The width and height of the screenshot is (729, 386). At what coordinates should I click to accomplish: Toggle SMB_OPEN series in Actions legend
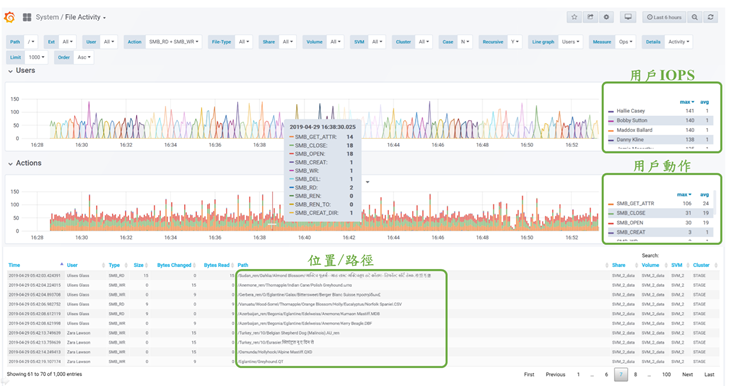(x=630, y=223)
